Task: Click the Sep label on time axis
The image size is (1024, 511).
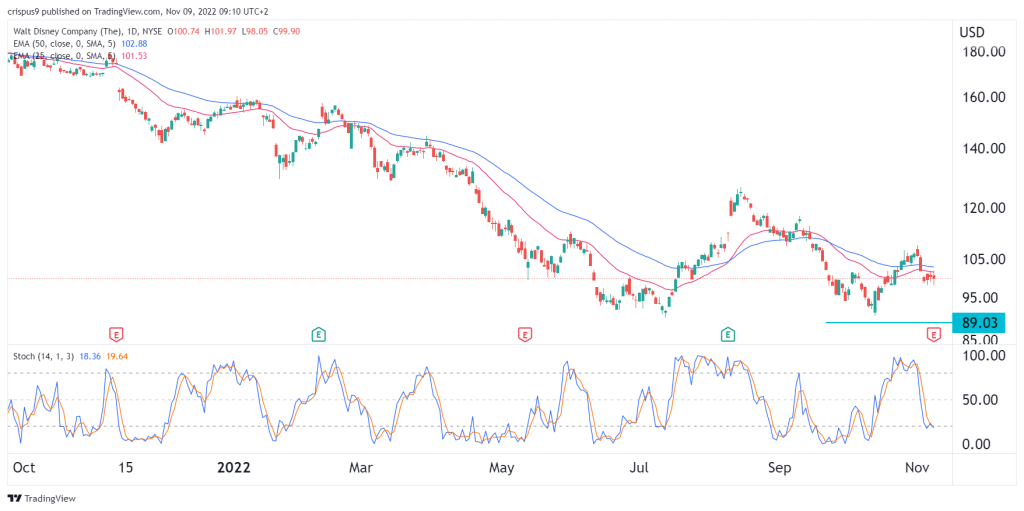Action: 780,469
